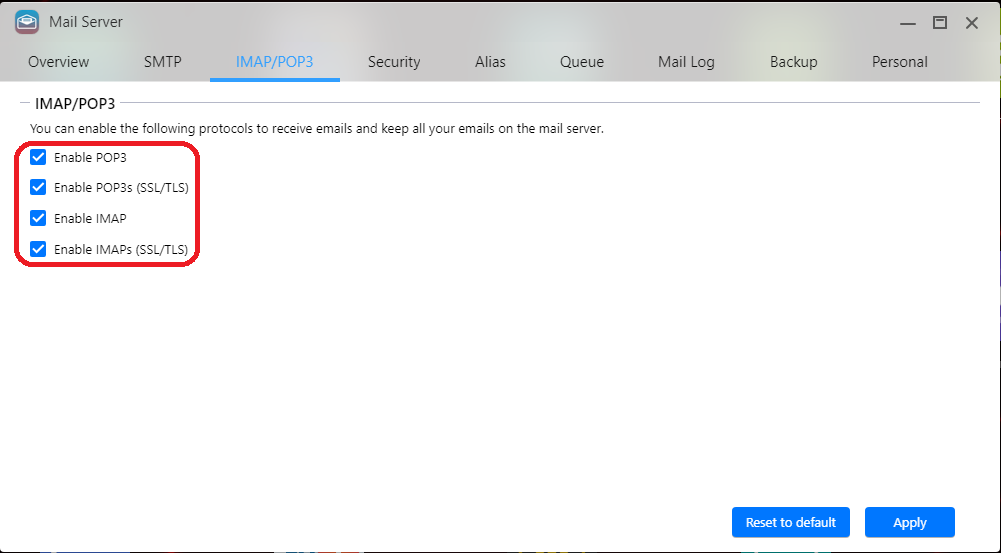Screen dimensions: 1001x553
Task: Switch to the SMTP tab
Action: [x=163, y=62]
